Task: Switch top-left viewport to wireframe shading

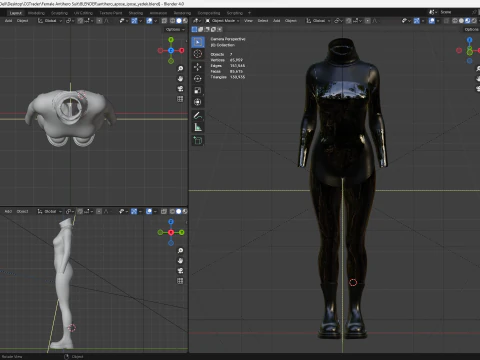Action: [x=172, y=21]
